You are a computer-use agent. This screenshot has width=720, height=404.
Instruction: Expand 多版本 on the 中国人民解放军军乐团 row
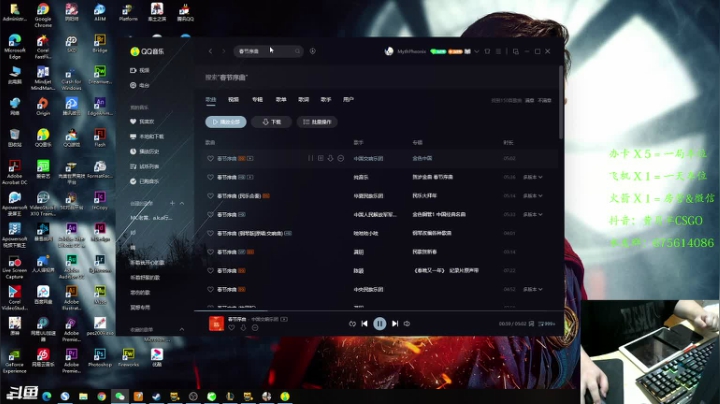(x=533, y=214)
